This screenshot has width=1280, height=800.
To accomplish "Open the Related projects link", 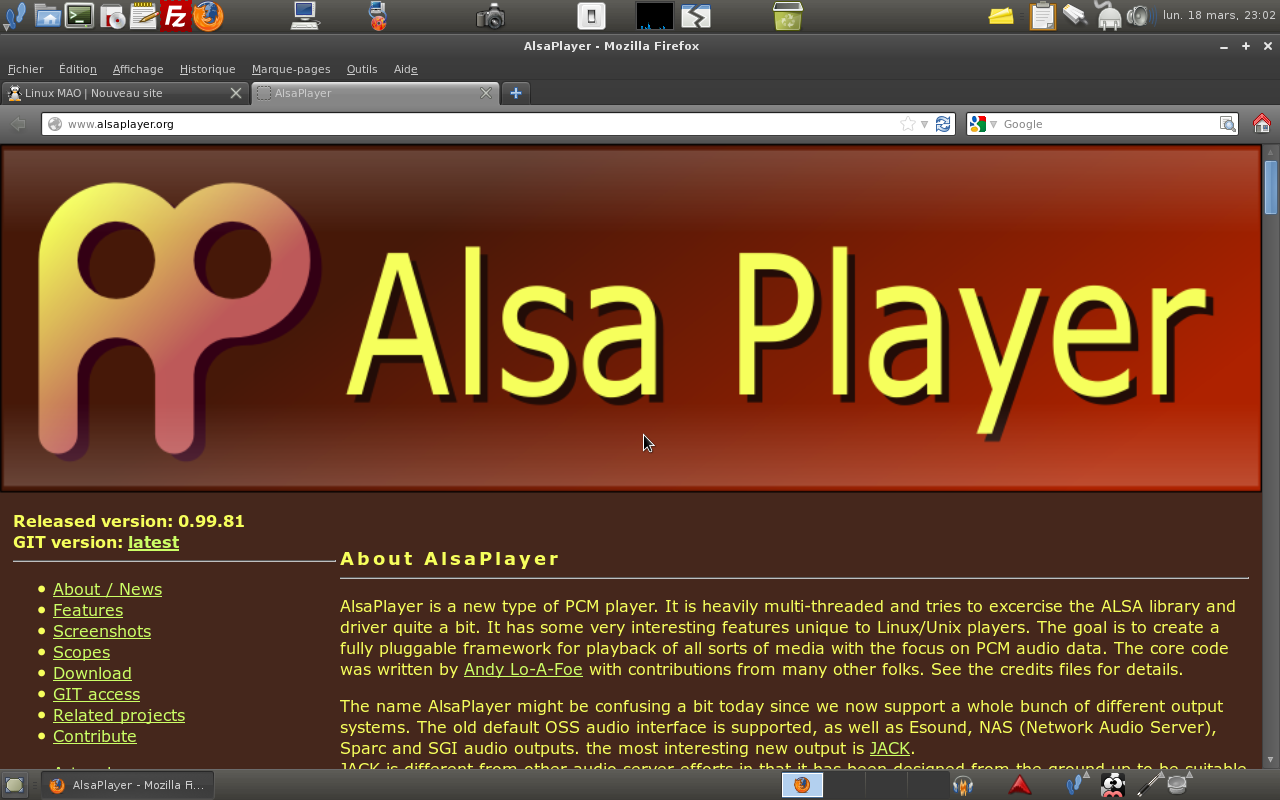I will click(119, 715).
